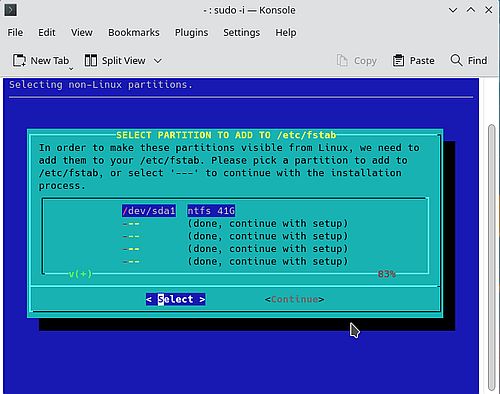This screenshot has width=500, height=394.
Task: Select the /dev/sda1 ntfs 41G partition entry
Action: pyautogui.click(x=179, y=211)
